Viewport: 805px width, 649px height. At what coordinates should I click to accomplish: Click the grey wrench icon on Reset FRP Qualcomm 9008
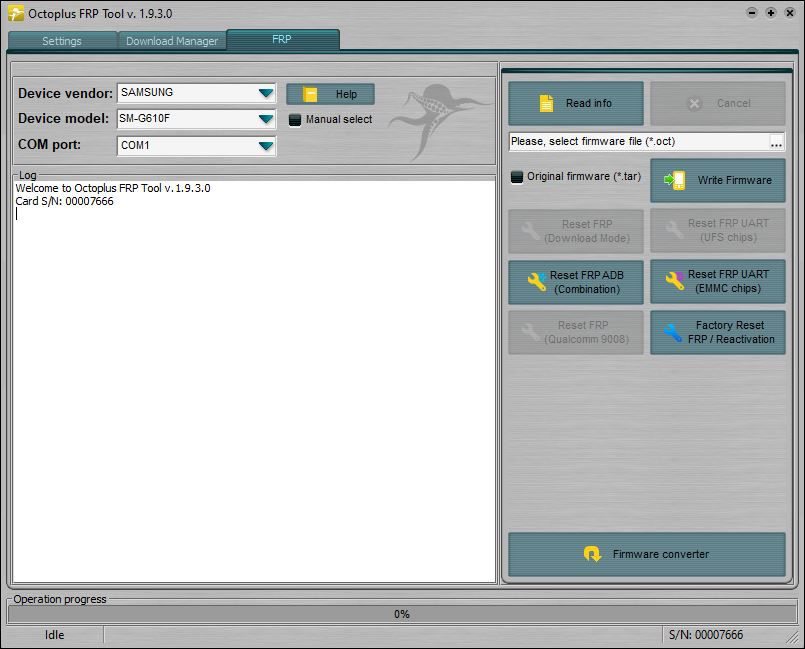[x=531, y=332]
